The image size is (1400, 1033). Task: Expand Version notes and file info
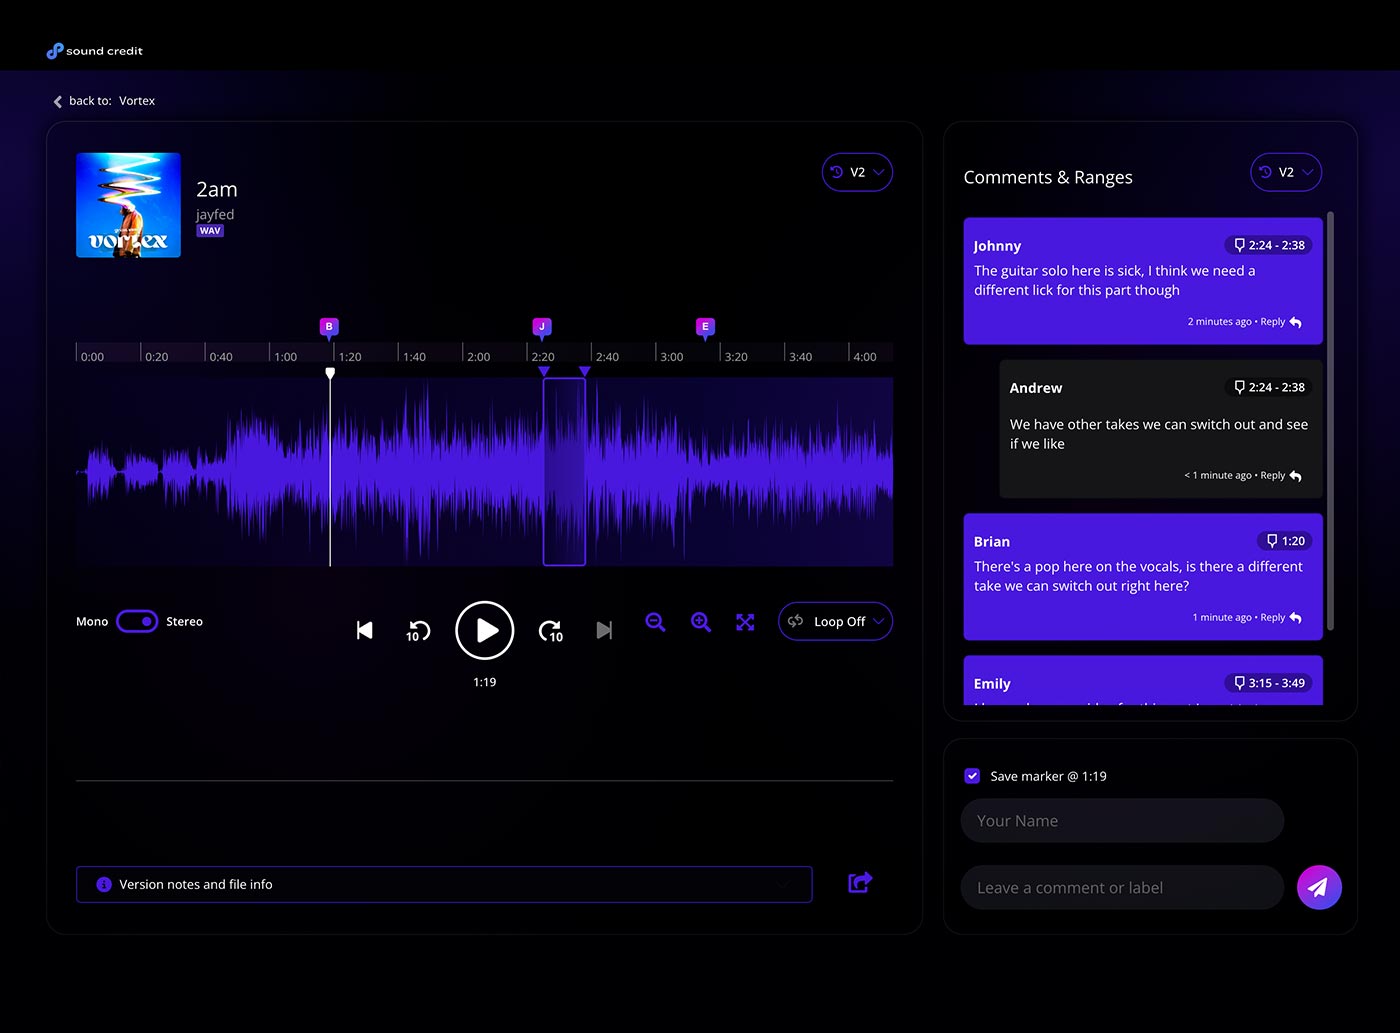coord(444,884)
